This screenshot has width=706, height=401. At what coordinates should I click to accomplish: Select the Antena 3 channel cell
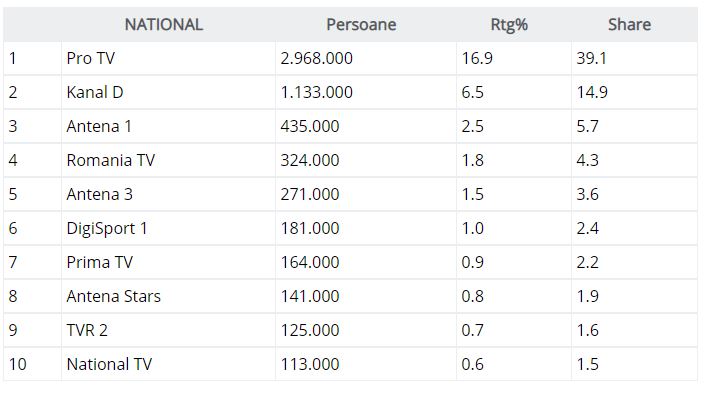tap(99, 195)
